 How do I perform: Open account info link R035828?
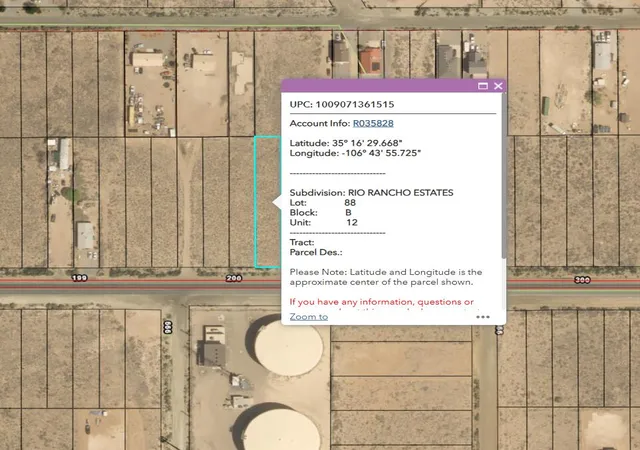point(373,123)
